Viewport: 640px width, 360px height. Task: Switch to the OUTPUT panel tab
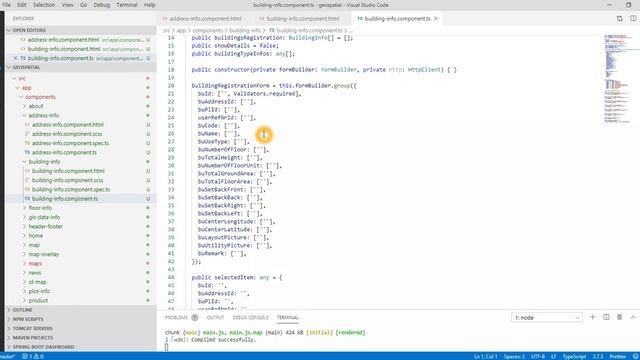pos(216,318)
